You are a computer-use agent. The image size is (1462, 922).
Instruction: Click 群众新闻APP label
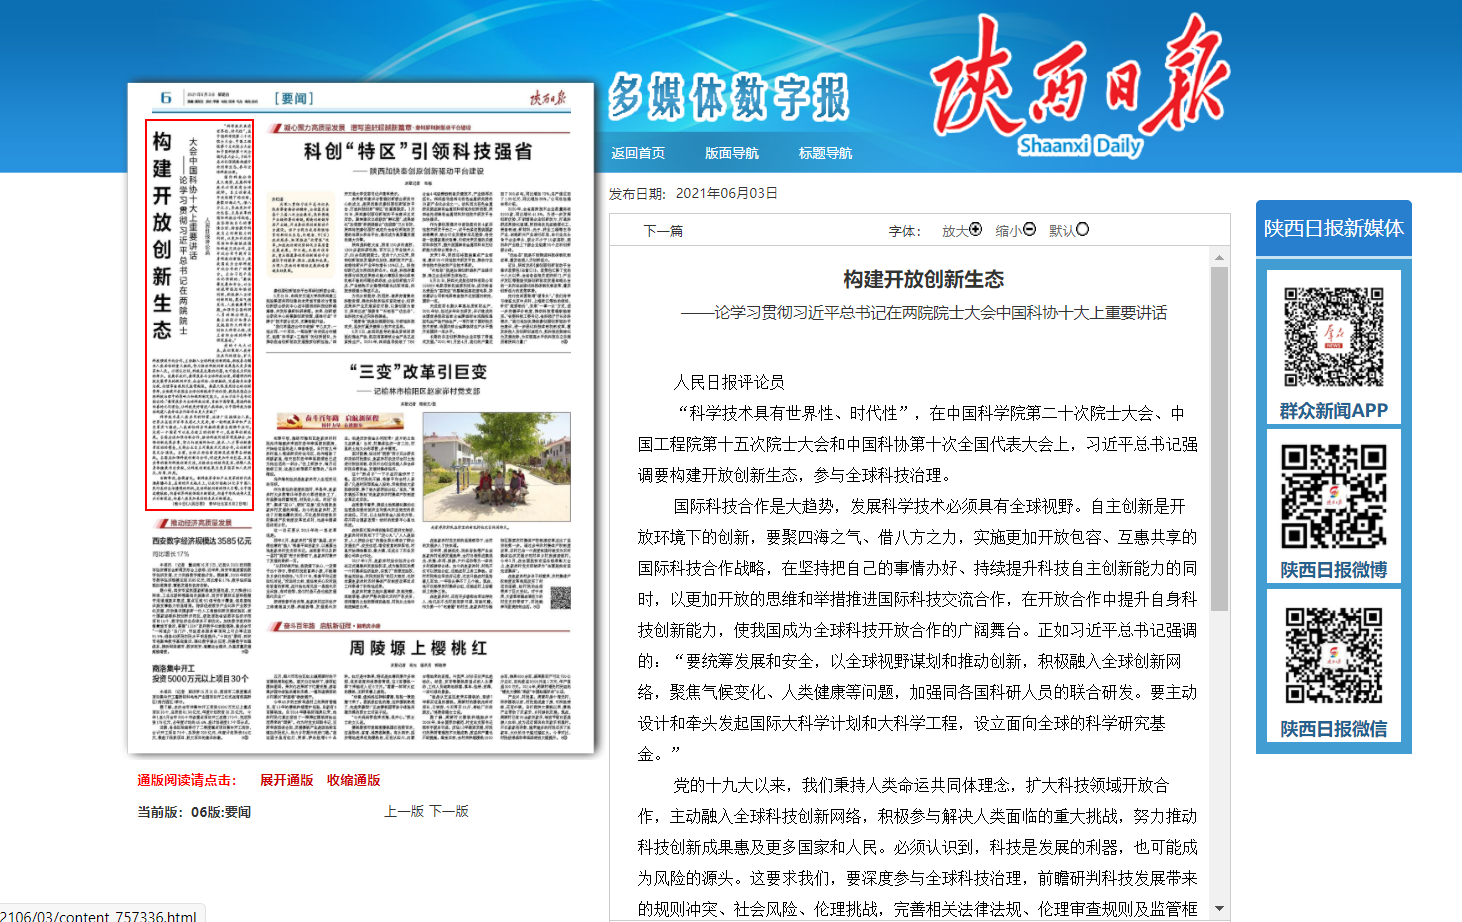point(1334,411)
